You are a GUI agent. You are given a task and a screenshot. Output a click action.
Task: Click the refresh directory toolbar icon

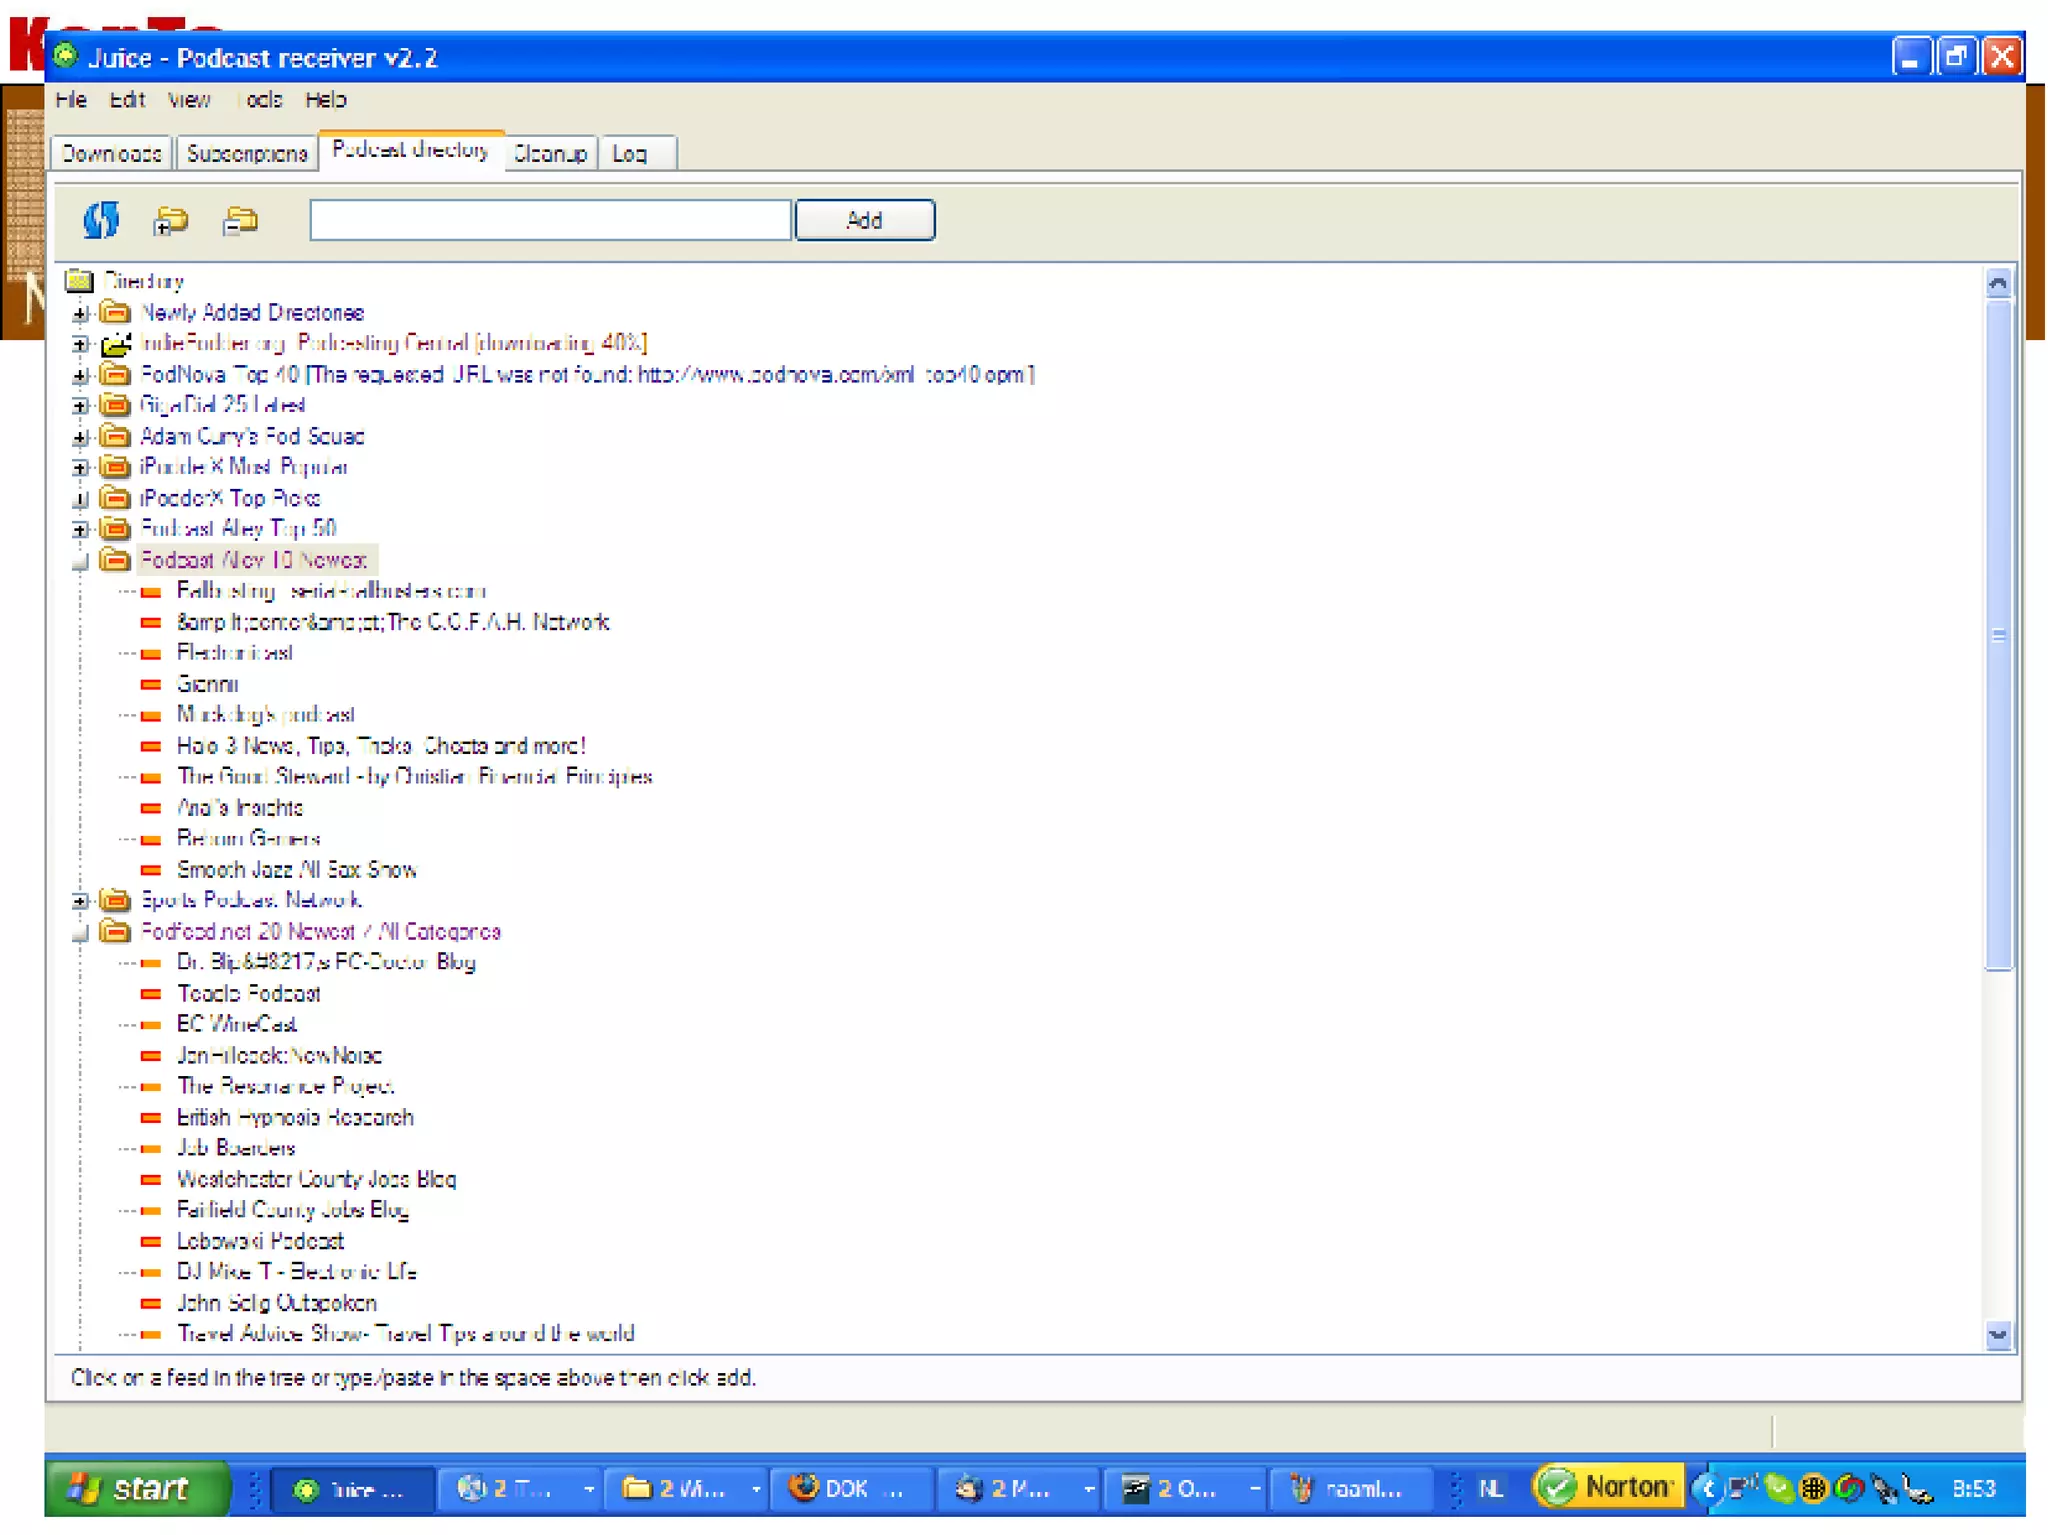[101, 220]
